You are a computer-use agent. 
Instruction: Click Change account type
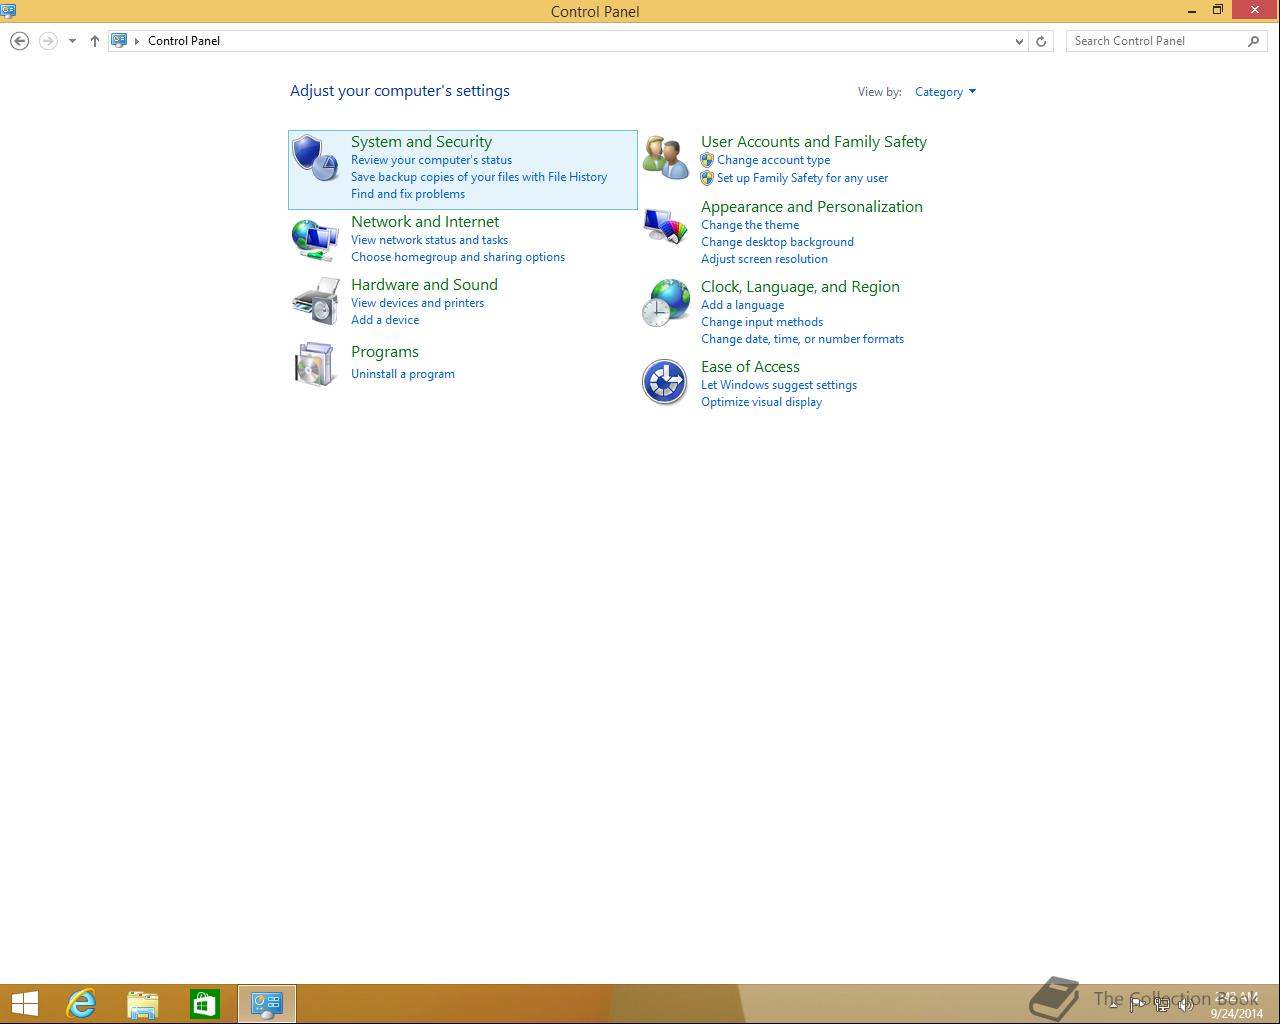pyautogui.click(x=773, y=160)
